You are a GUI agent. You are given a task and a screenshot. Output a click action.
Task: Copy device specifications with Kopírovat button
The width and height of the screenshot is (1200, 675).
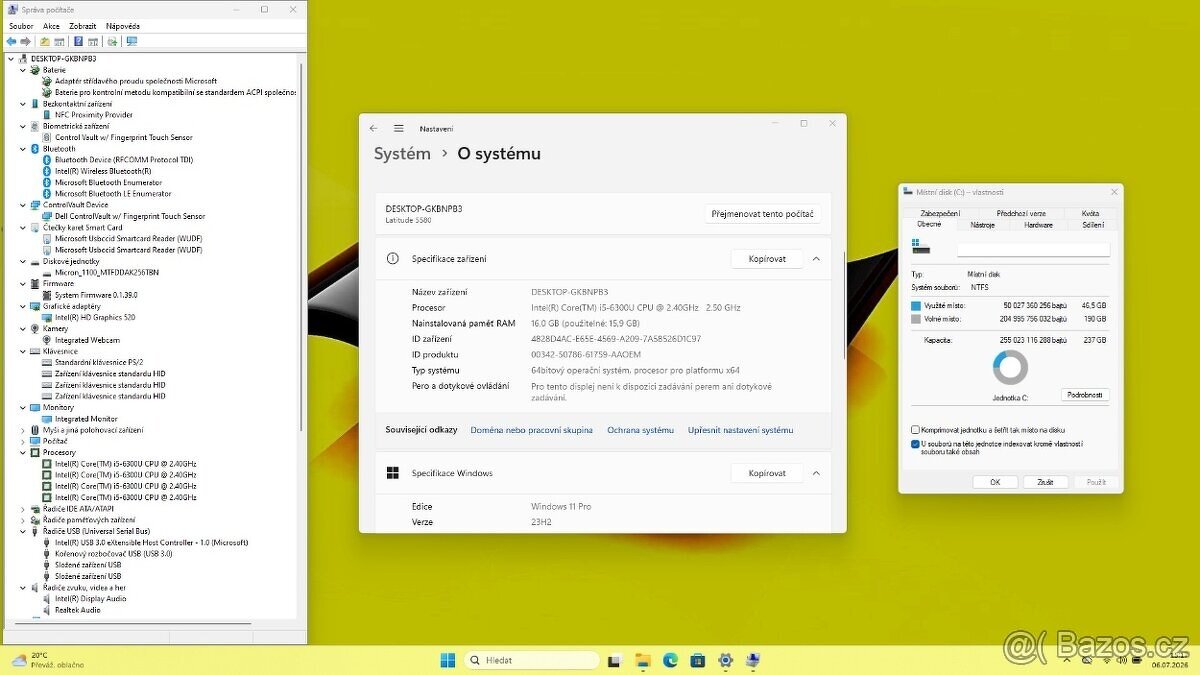767,259
